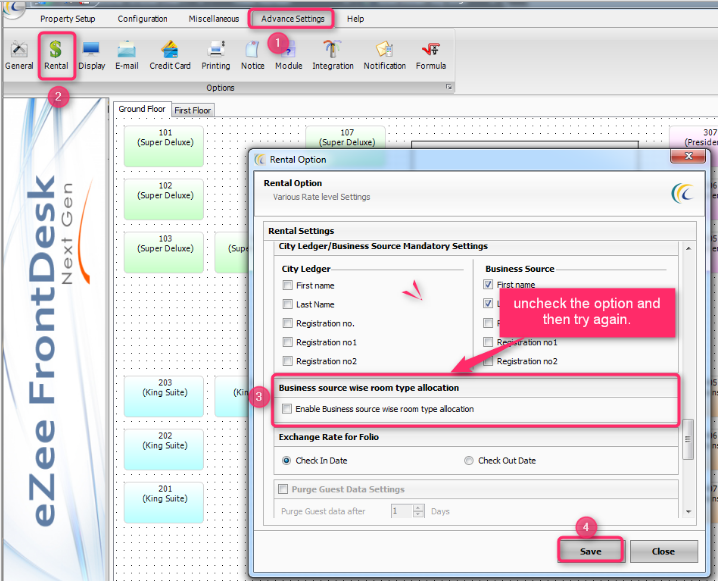The height and width of the screenshot is (584, 718).
Task: Open Advance Settings menu
Action: coord(293,19)
